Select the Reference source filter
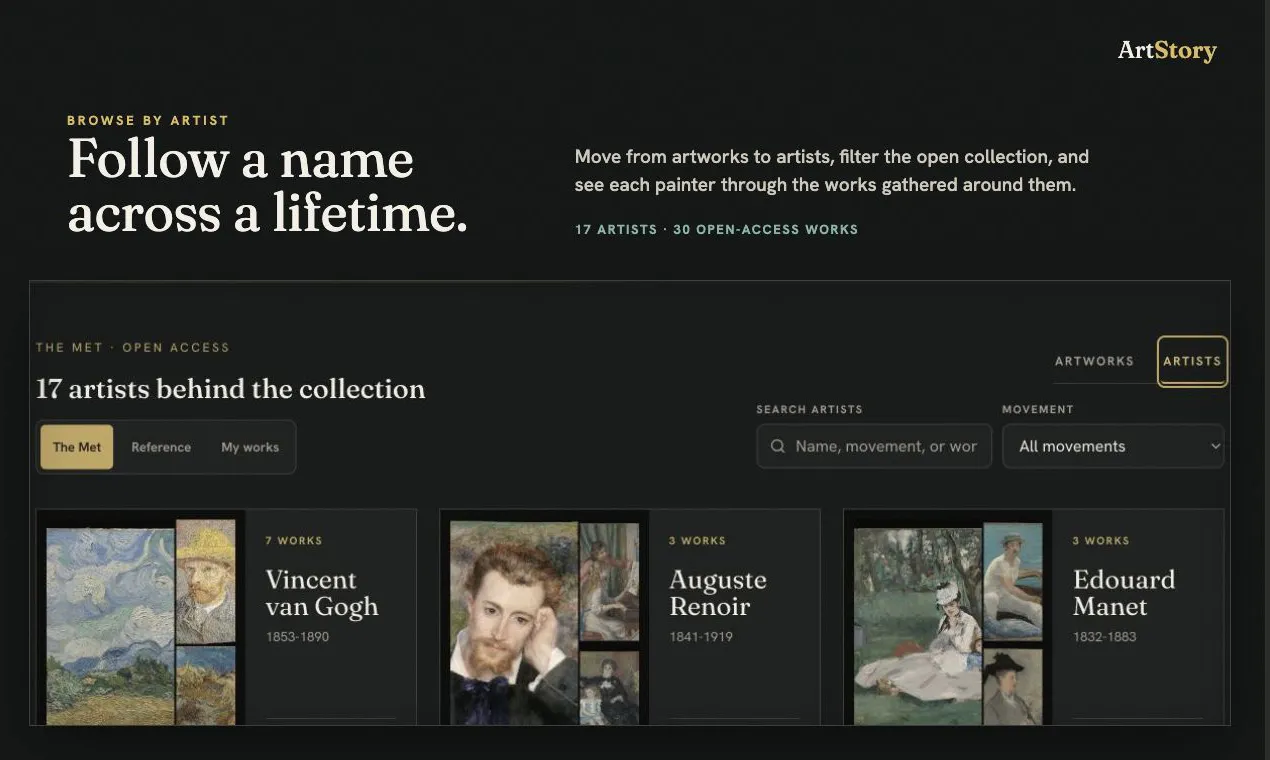The width and height of the screenshot is (1270, 760). point(161,447)
